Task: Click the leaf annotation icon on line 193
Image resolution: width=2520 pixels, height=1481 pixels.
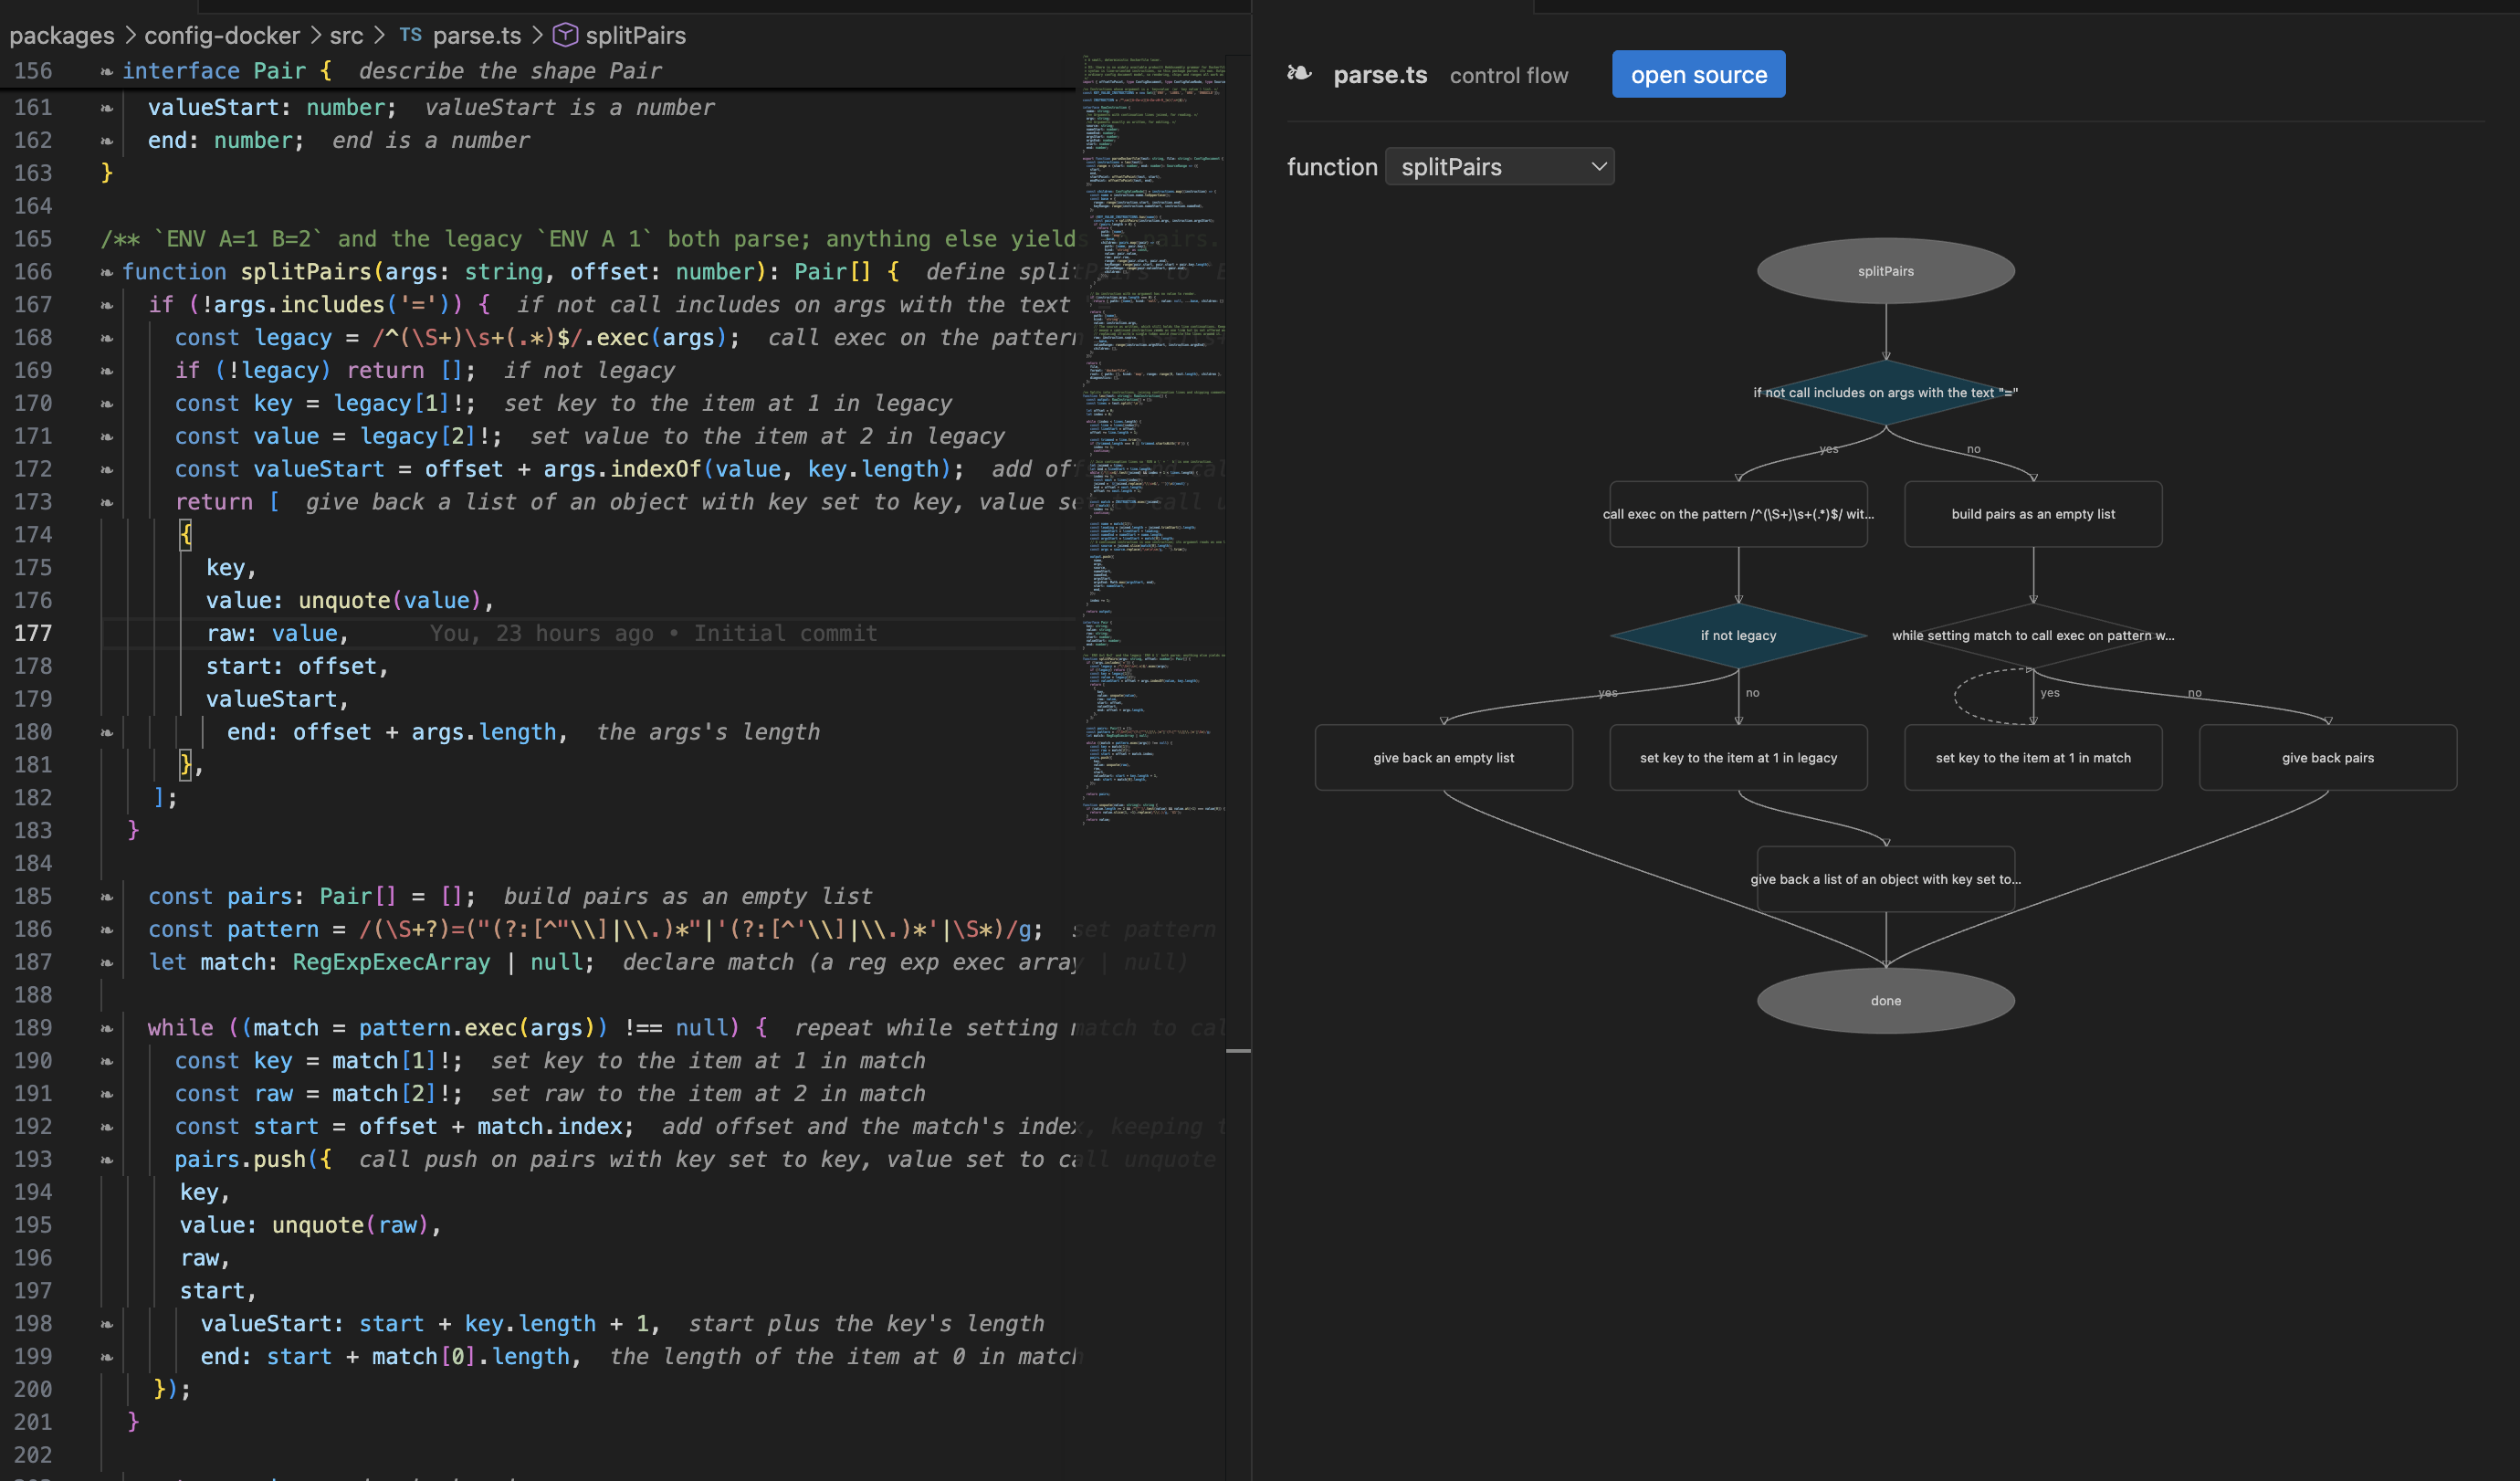Action: tap(107, 1160)
